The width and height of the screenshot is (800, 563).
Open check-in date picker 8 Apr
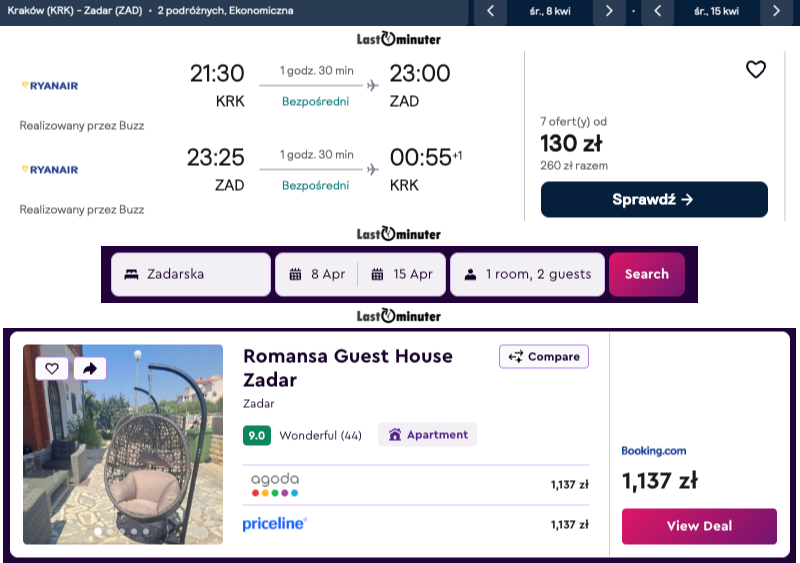click(x=316, y=274)
